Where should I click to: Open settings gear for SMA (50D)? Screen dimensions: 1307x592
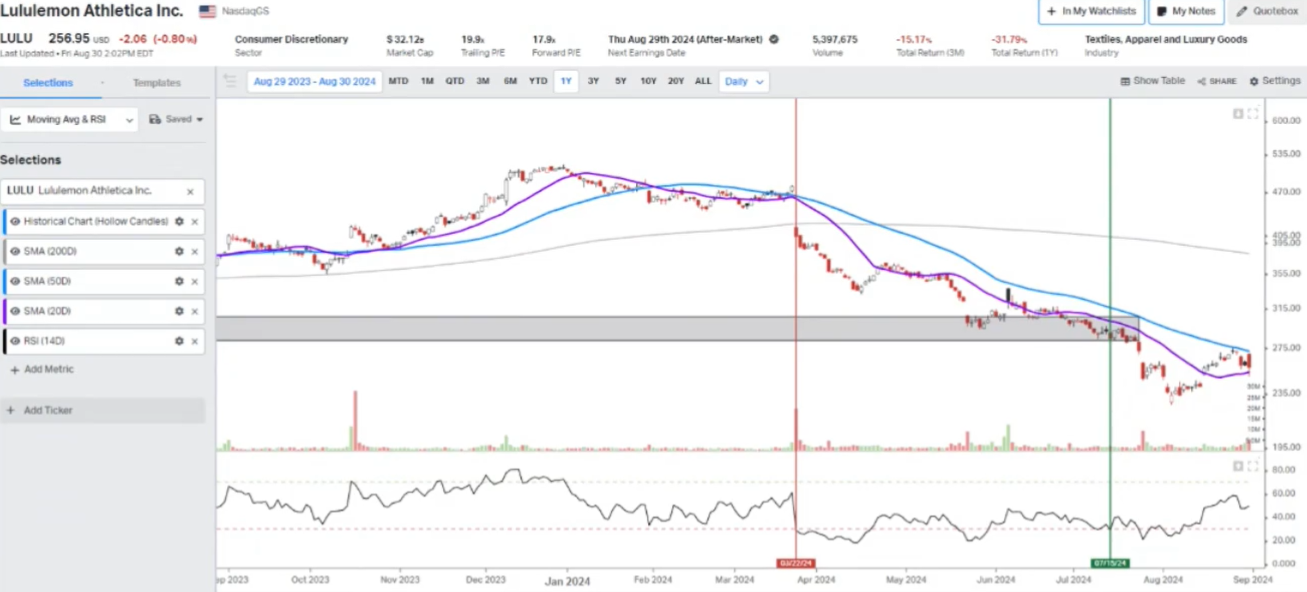click(x=179, y=282)
